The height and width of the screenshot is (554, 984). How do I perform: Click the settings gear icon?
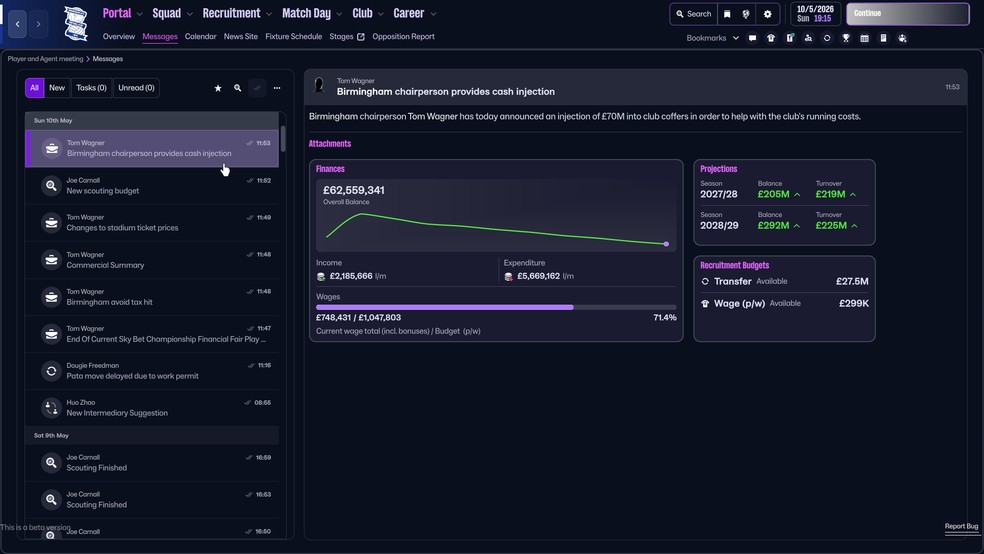(767, 14)
